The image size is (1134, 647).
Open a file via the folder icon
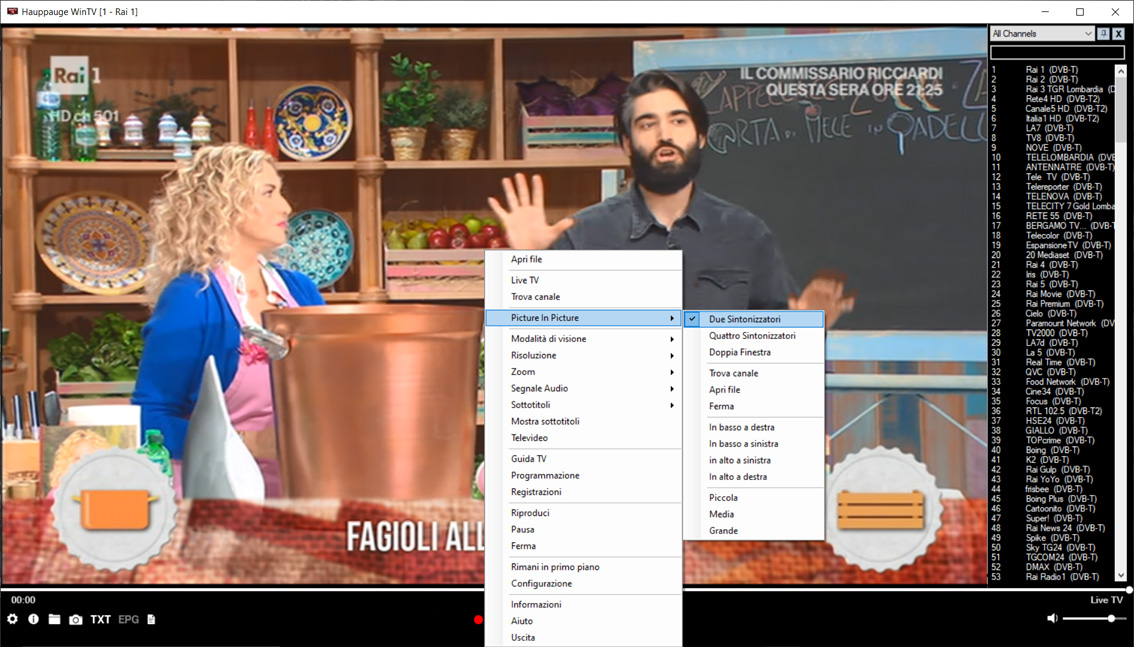(54, 620)
